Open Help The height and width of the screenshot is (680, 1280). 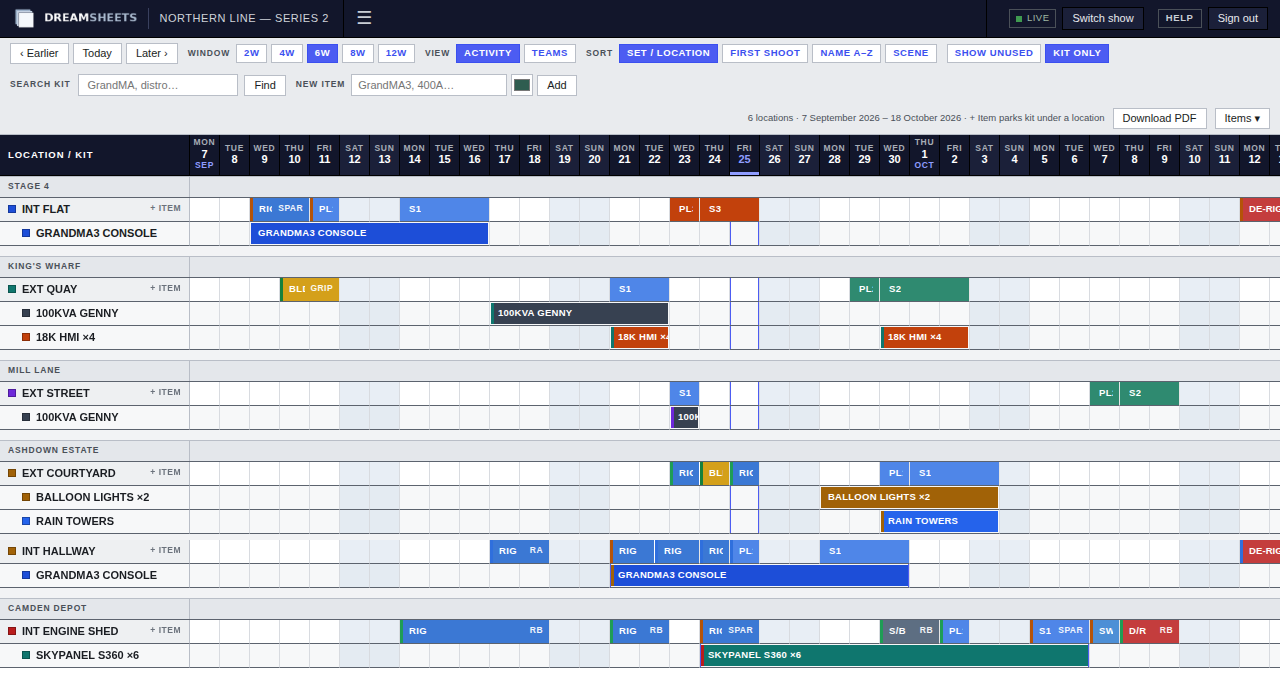point(1180,18)
